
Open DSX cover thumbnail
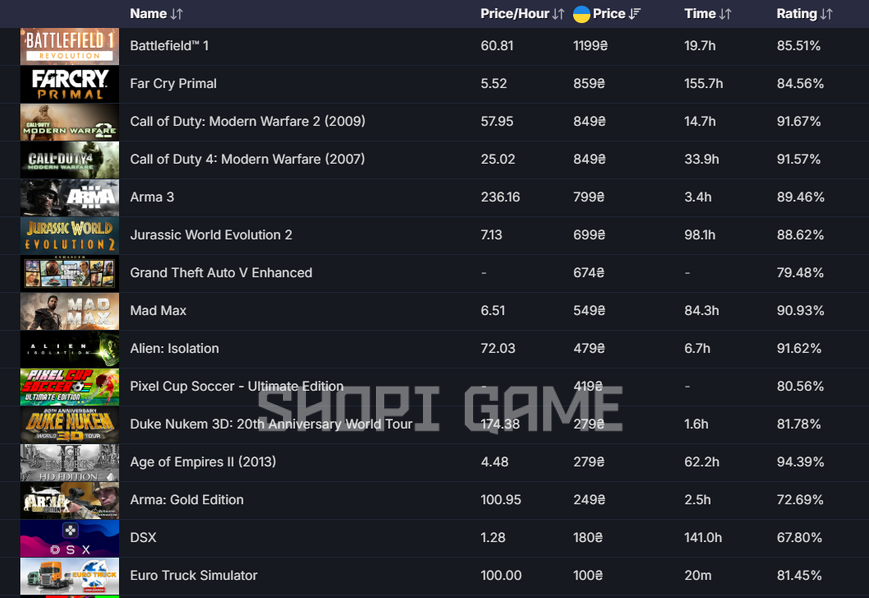tap(70, 538)
